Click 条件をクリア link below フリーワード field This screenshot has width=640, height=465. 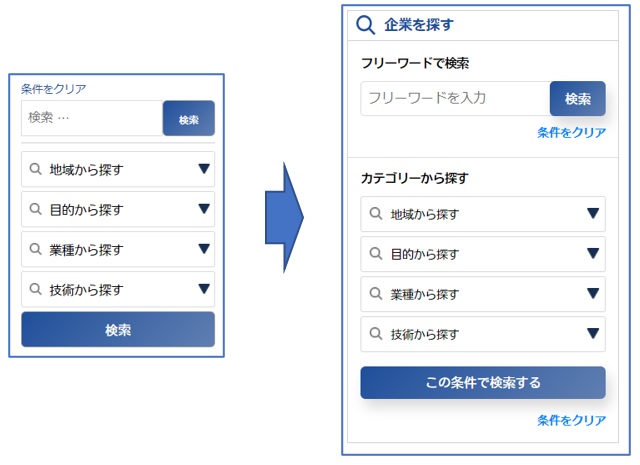[571, 132]
